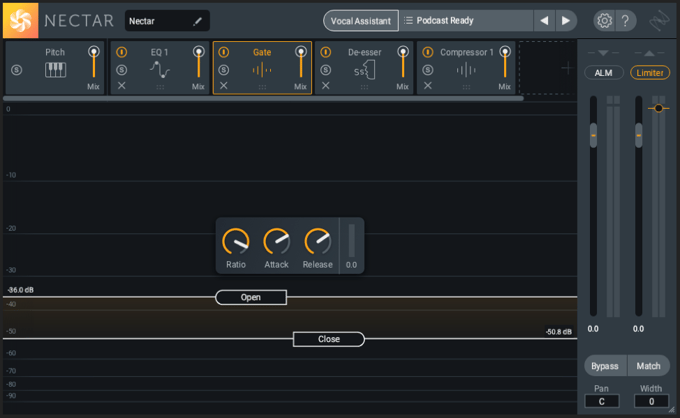Go to previous preset with left arrow
Screen dimensions: 680x418
tap(544, 20)
